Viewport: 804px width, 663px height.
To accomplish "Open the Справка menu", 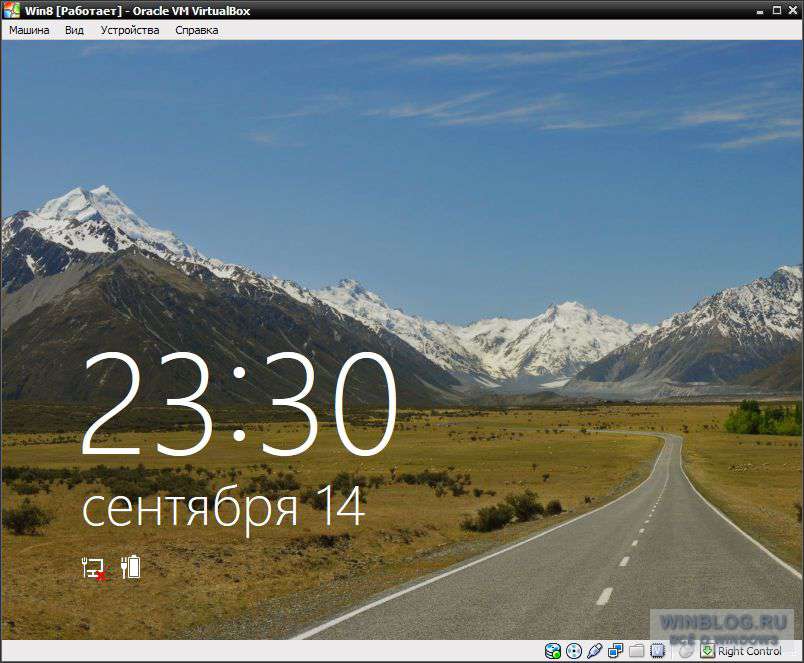I will click(x=197, y=30).
